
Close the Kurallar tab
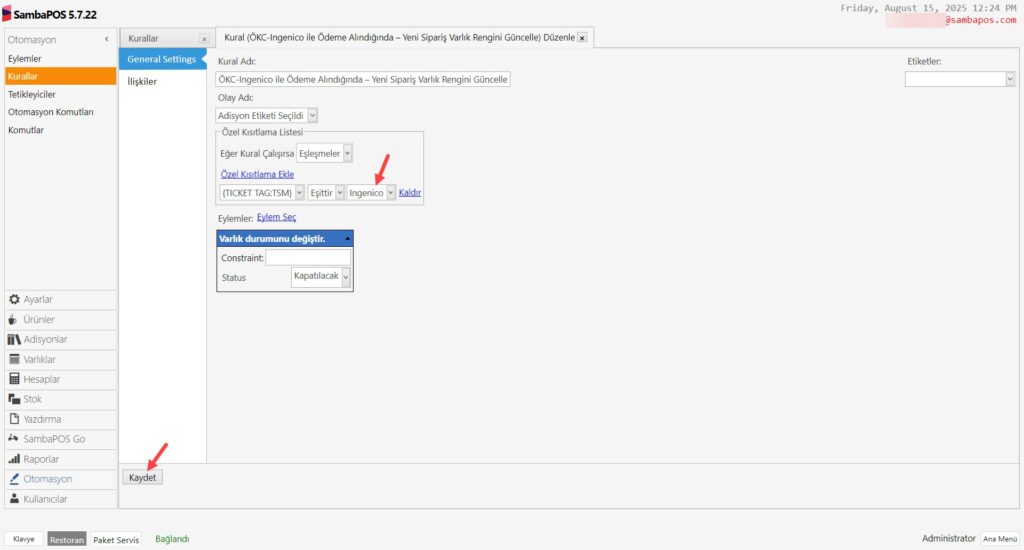pyautogui.click(x=204, y=39)
